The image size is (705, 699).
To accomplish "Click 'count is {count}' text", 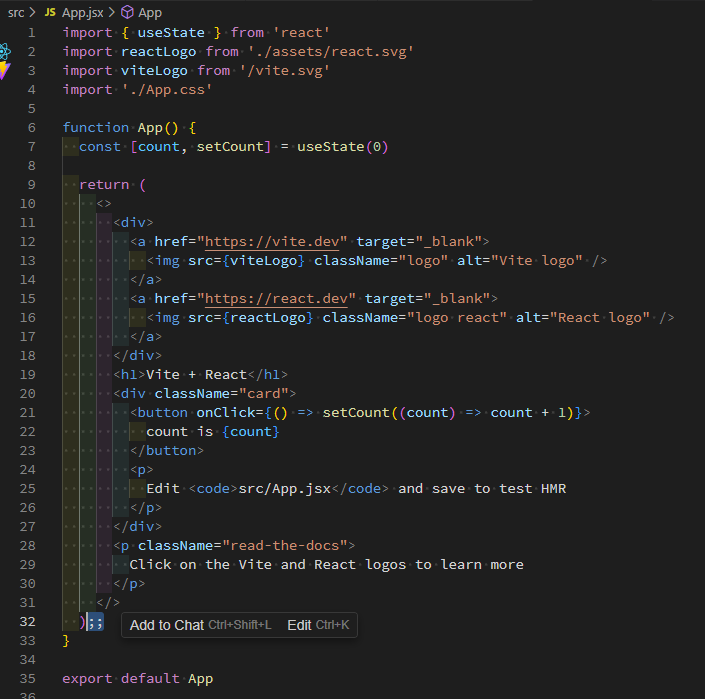I will [x=213, y=432].
